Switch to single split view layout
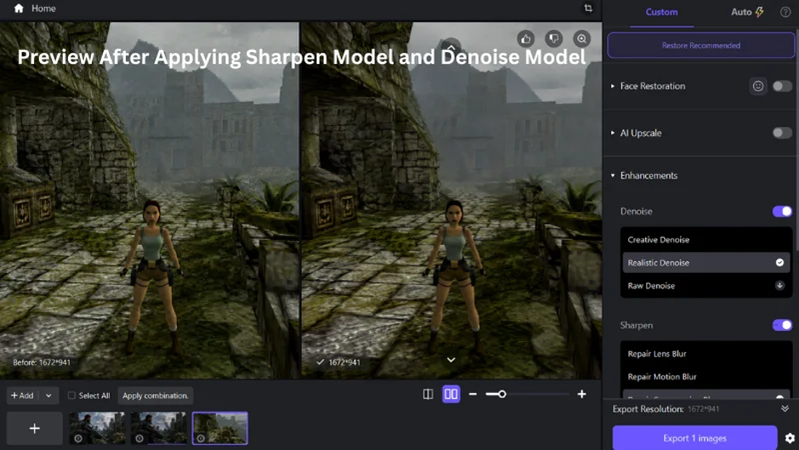Viewport: 799px width, 450px height. pyautogui.click(x=428, y=394)
